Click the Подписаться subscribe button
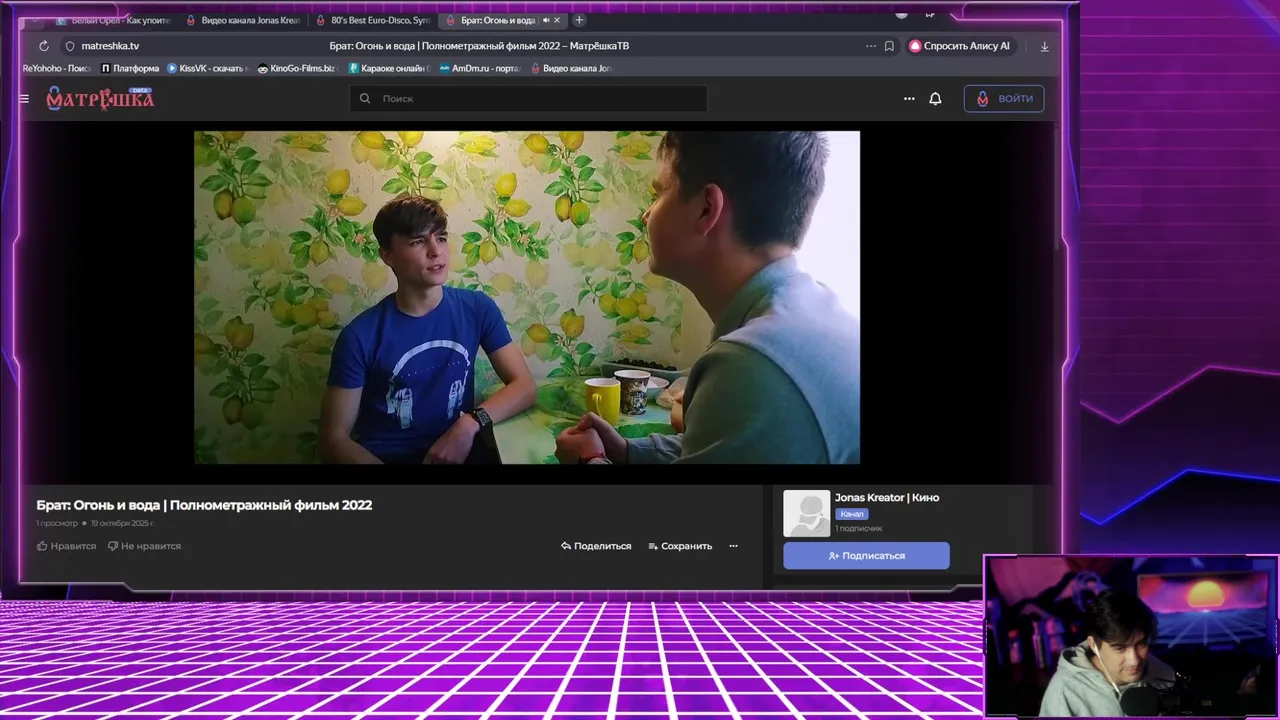The height and width of the screenshot is (720, 1280). coord(866,555)
